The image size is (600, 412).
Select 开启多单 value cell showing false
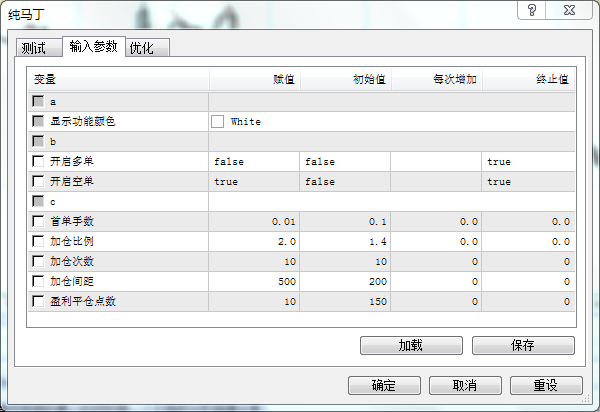point(254,162)
